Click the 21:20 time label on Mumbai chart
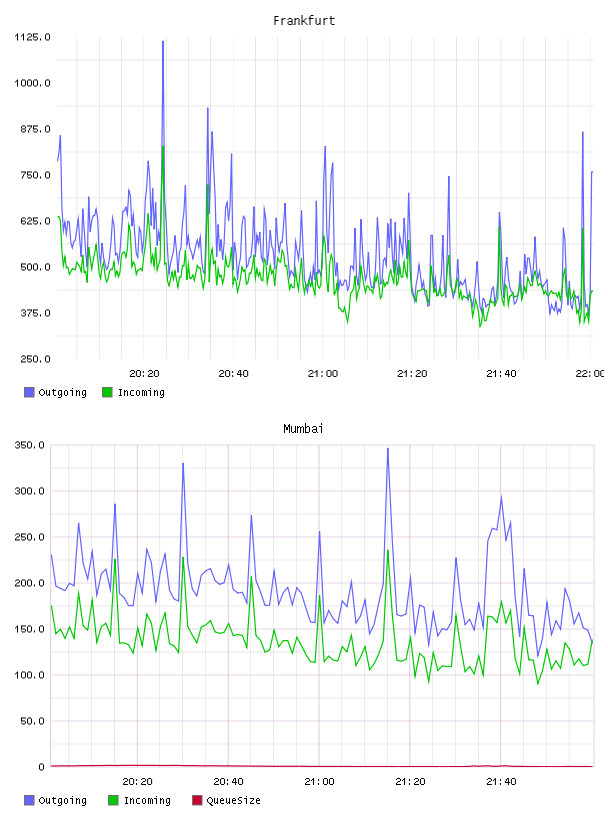Viewport: 608px width, 816px height. (x=410, y=782)
